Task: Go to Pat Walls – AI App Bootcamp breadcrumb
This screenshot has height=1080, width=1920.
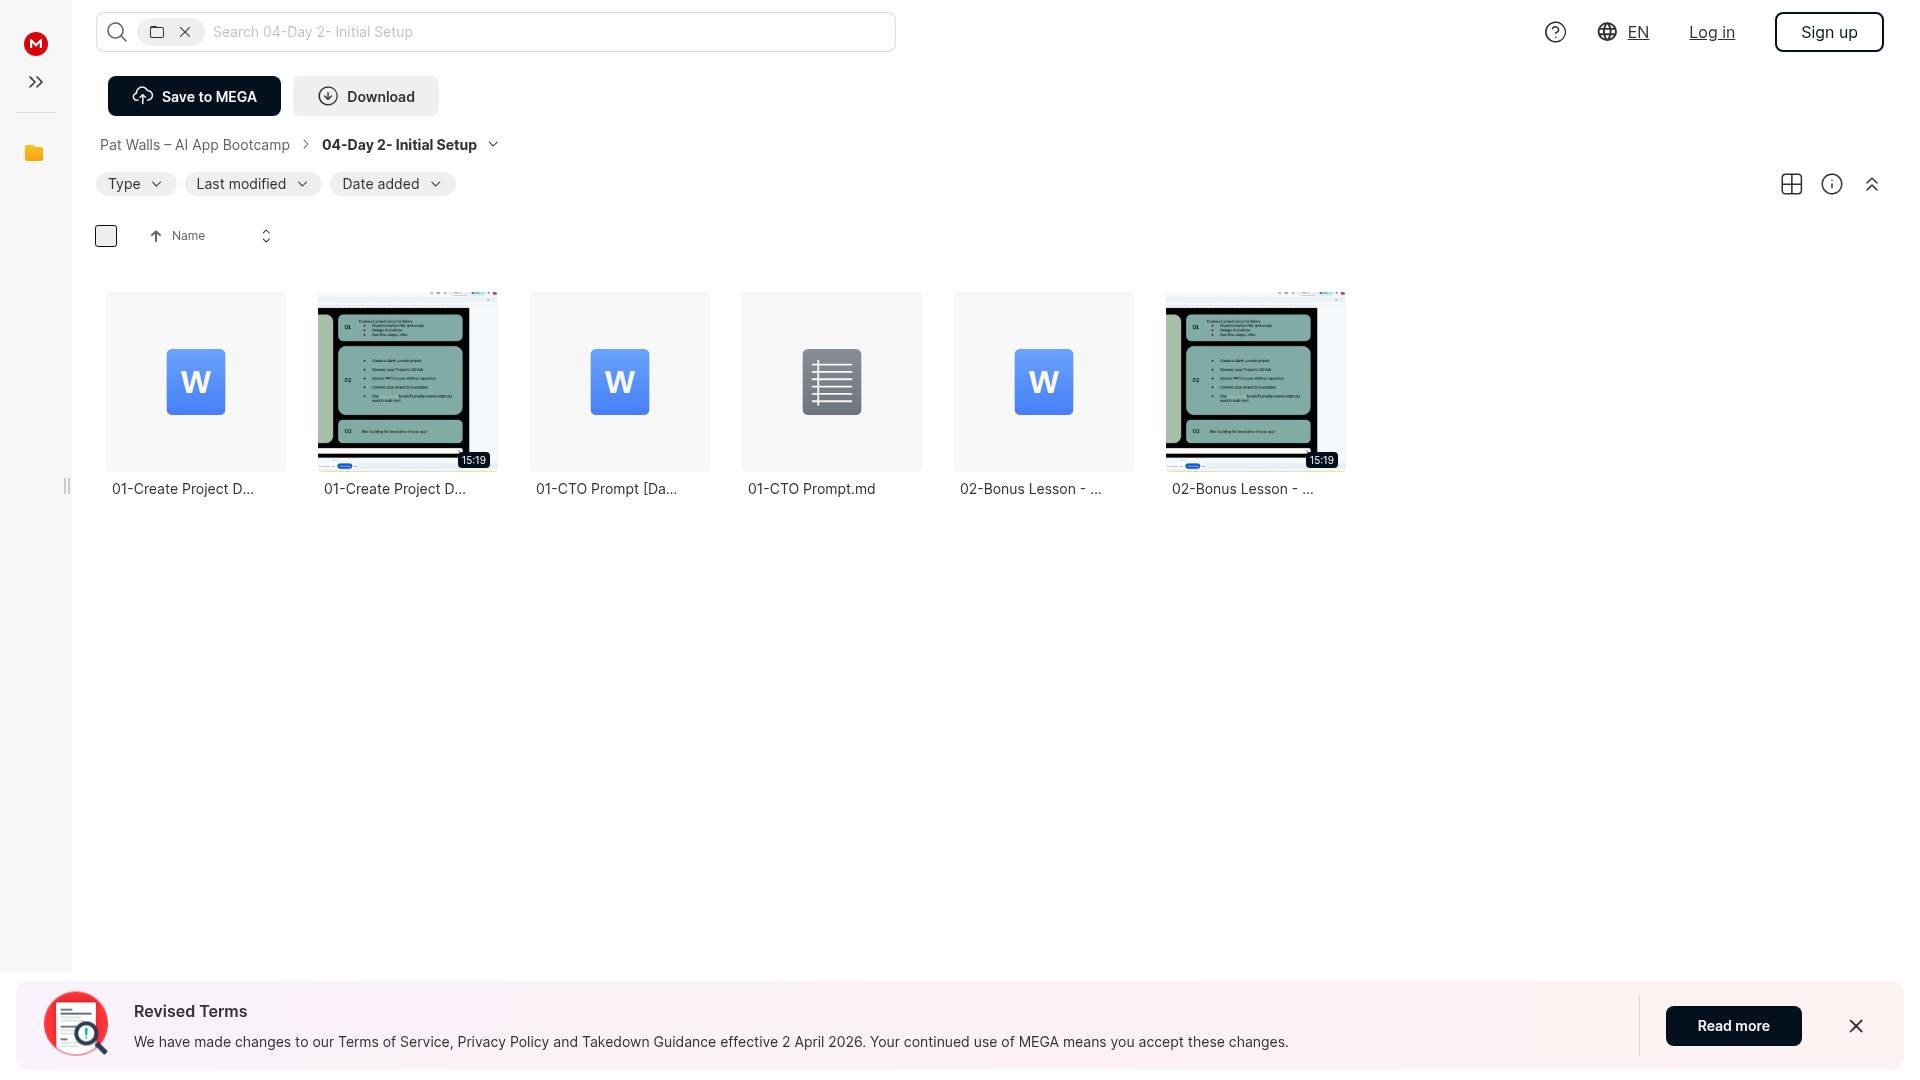Action: pyautogui.click(x=195, y=145)
